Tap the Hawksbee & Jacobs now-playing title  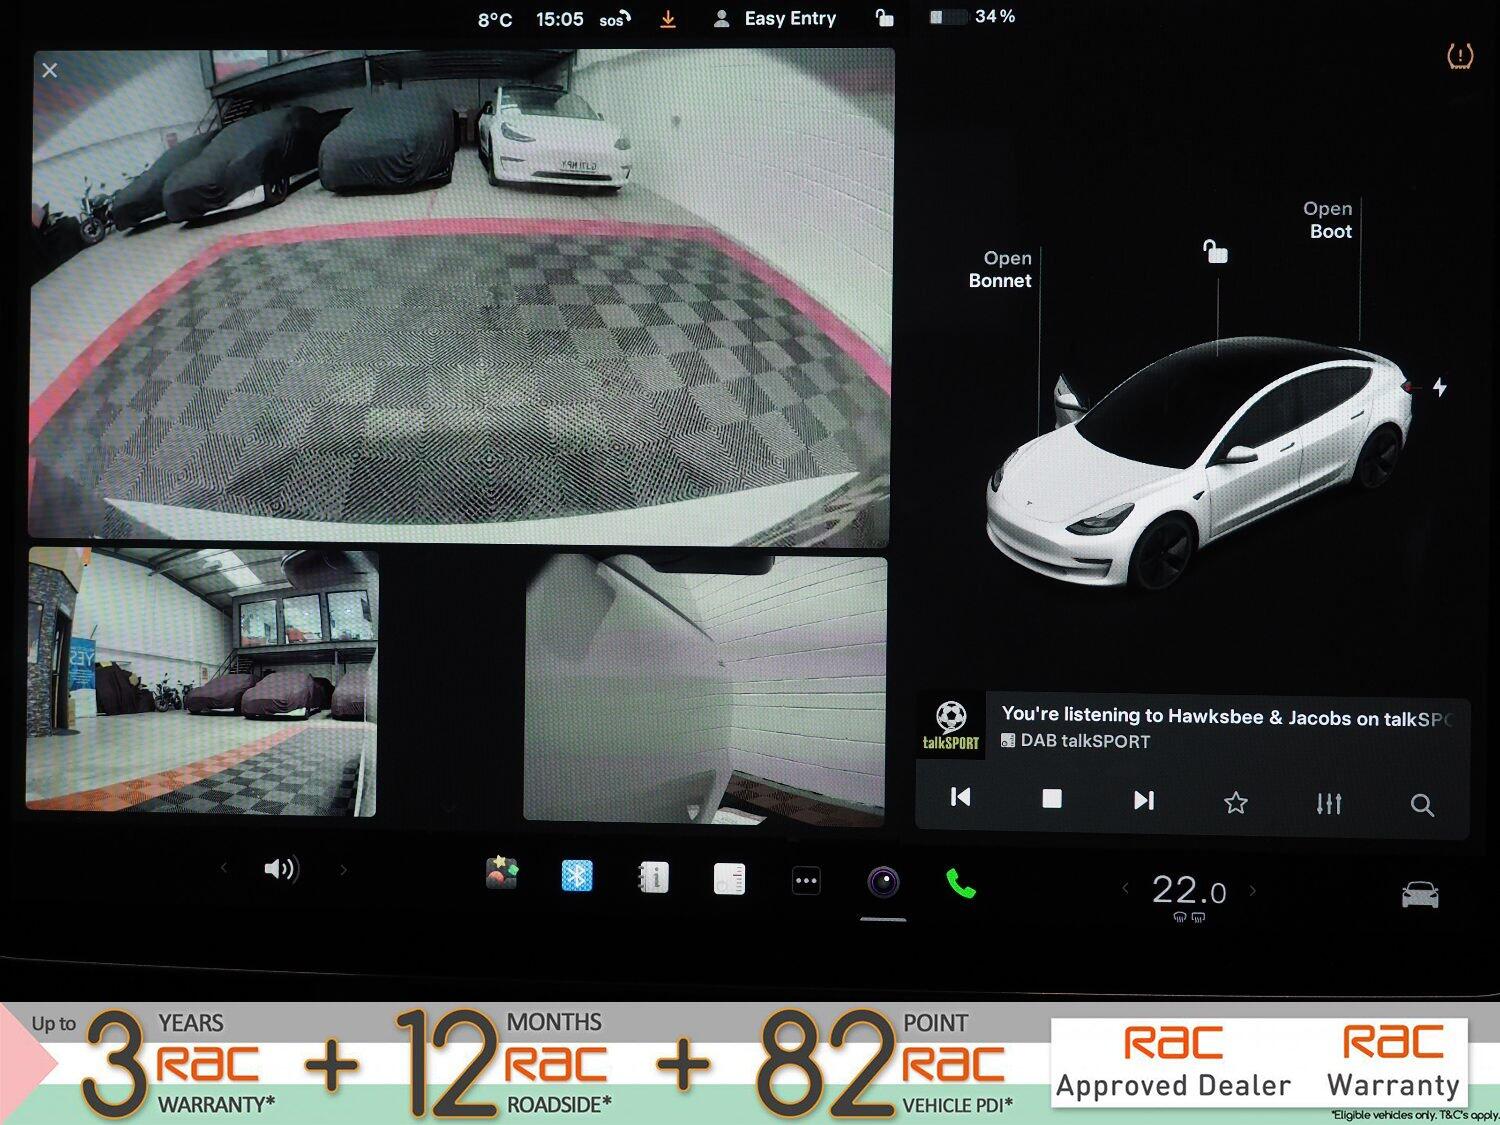pyautogui.click(x=1226, y=716)
